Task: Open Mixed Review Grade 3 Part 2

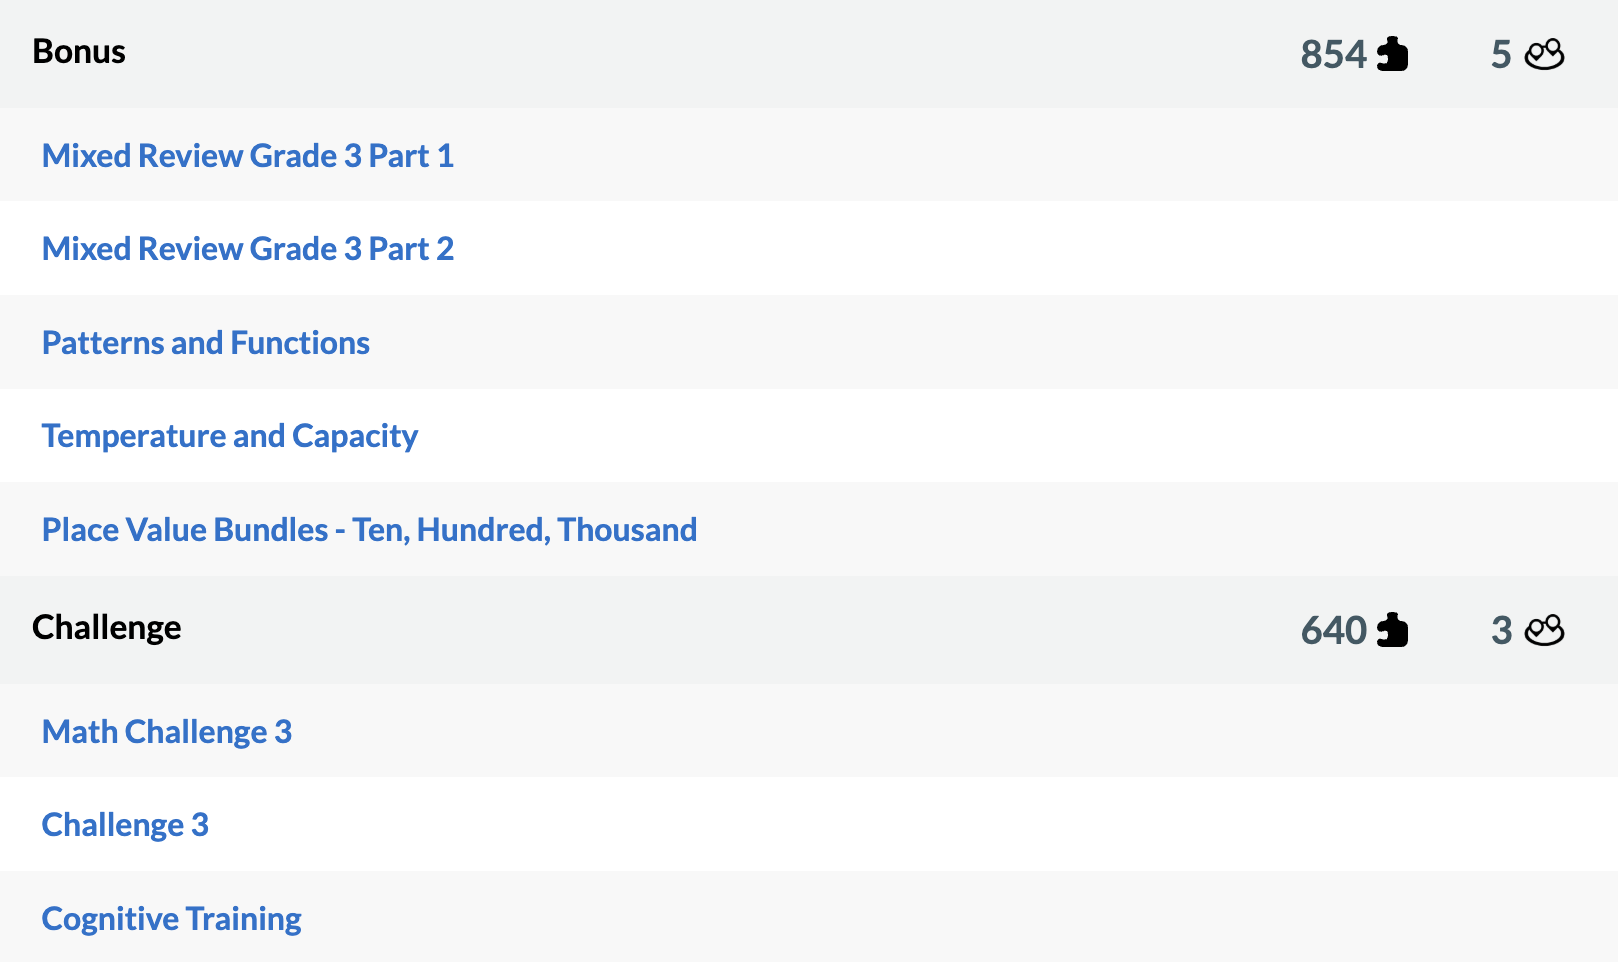Action: coord(248,248)
